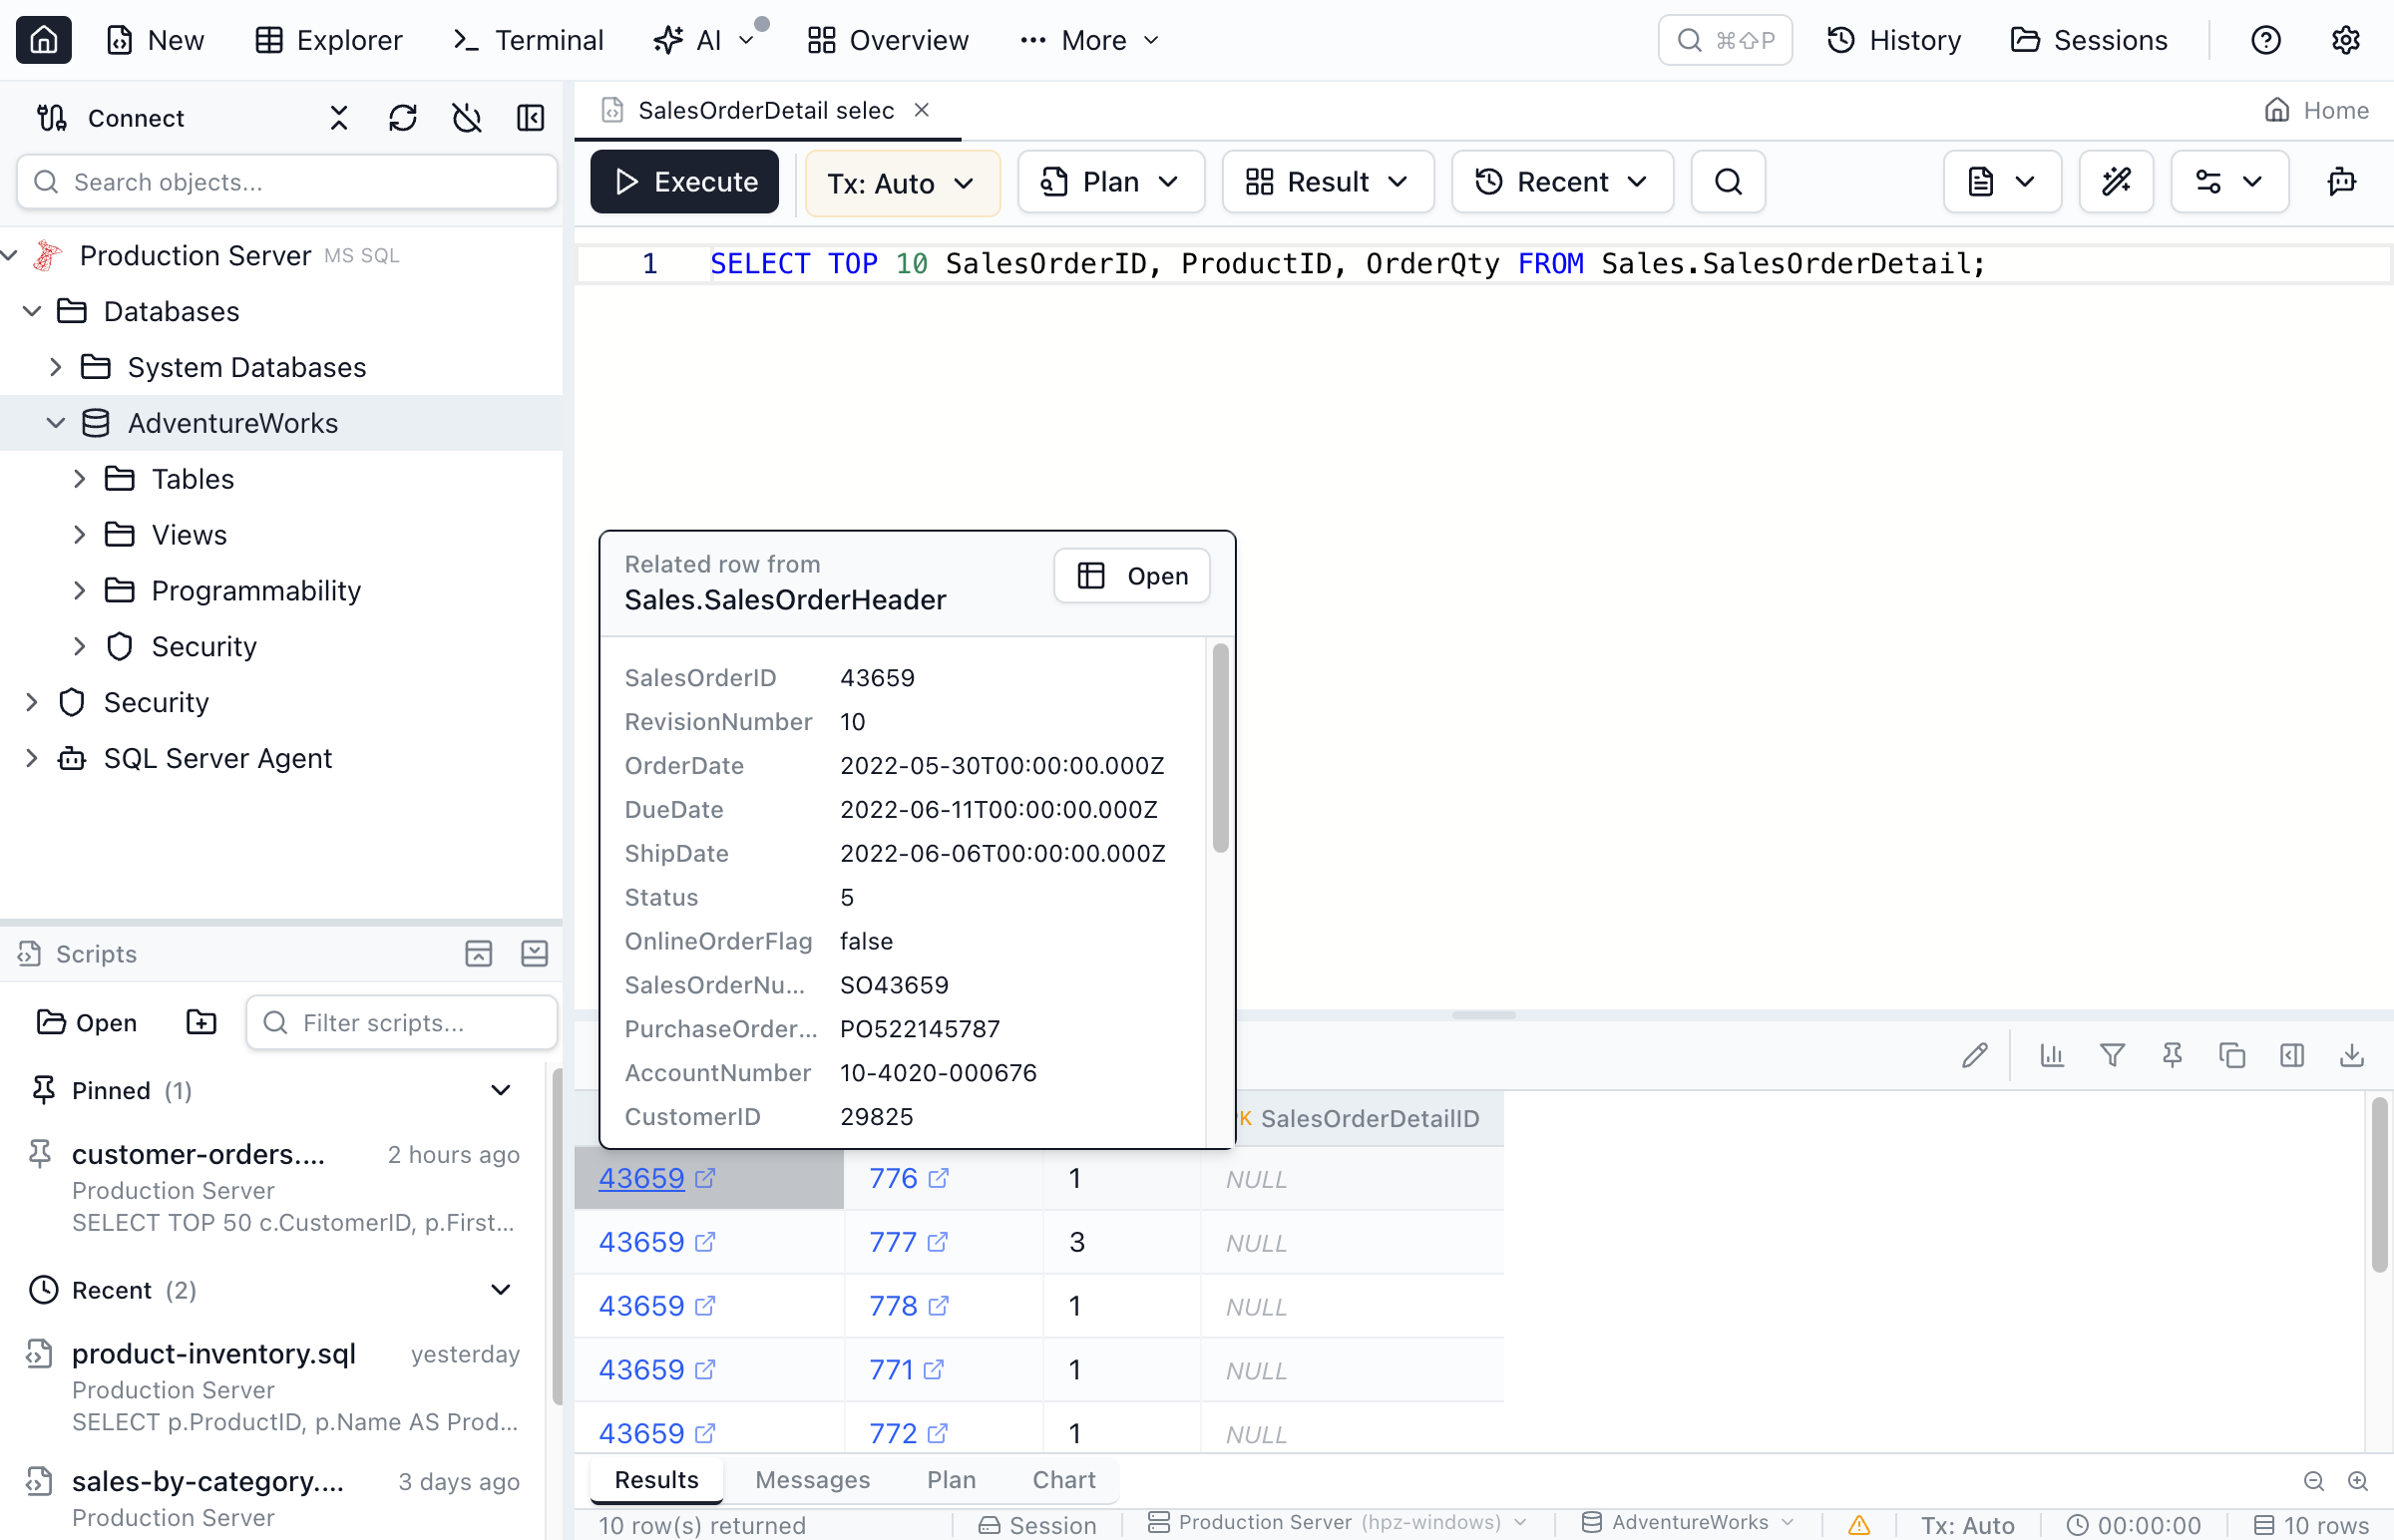
Task: Click the magic wand format icon
Action: pyautogui.click(x=2116, y=182)
